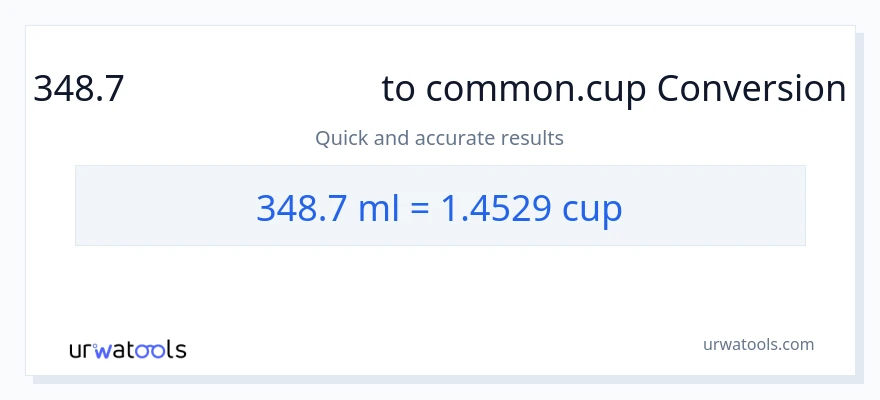The width and height of the screenshot is (880, 400).
Task: Open the urwatools.com link
Action: tap(759, 344)
